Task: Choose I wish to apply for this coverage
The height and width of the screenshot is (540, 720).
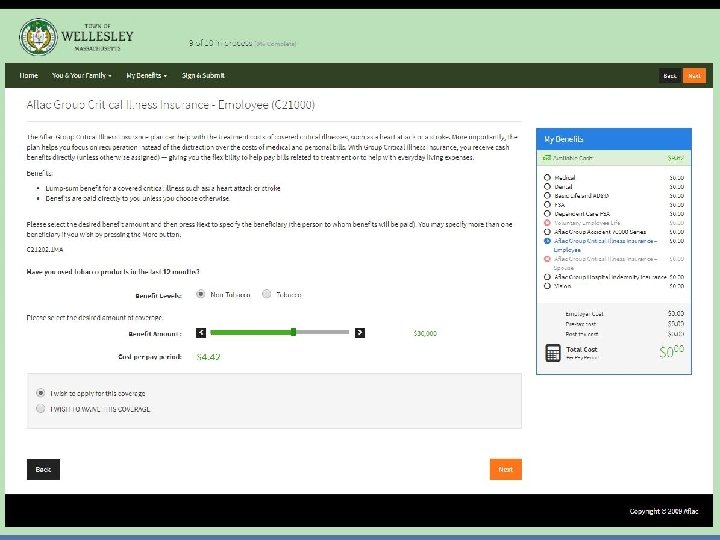Action: (40, 393)
